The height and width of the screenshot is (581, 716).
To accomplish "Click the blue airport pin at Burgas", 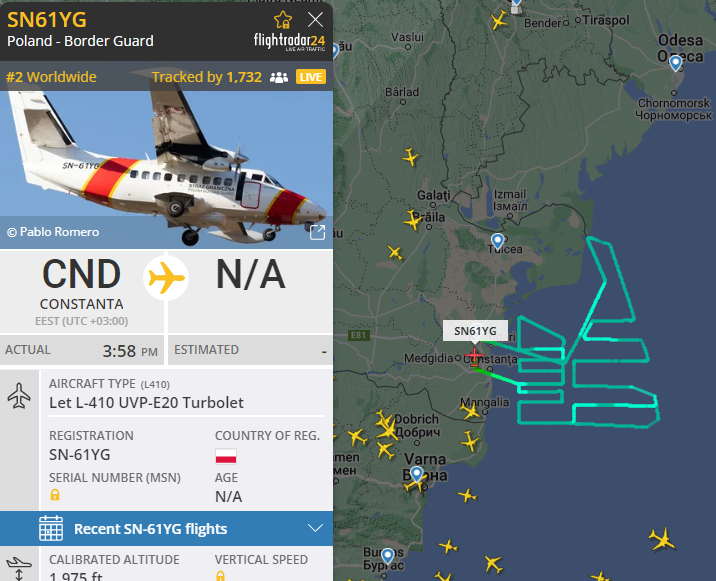I will coord(388,556).
